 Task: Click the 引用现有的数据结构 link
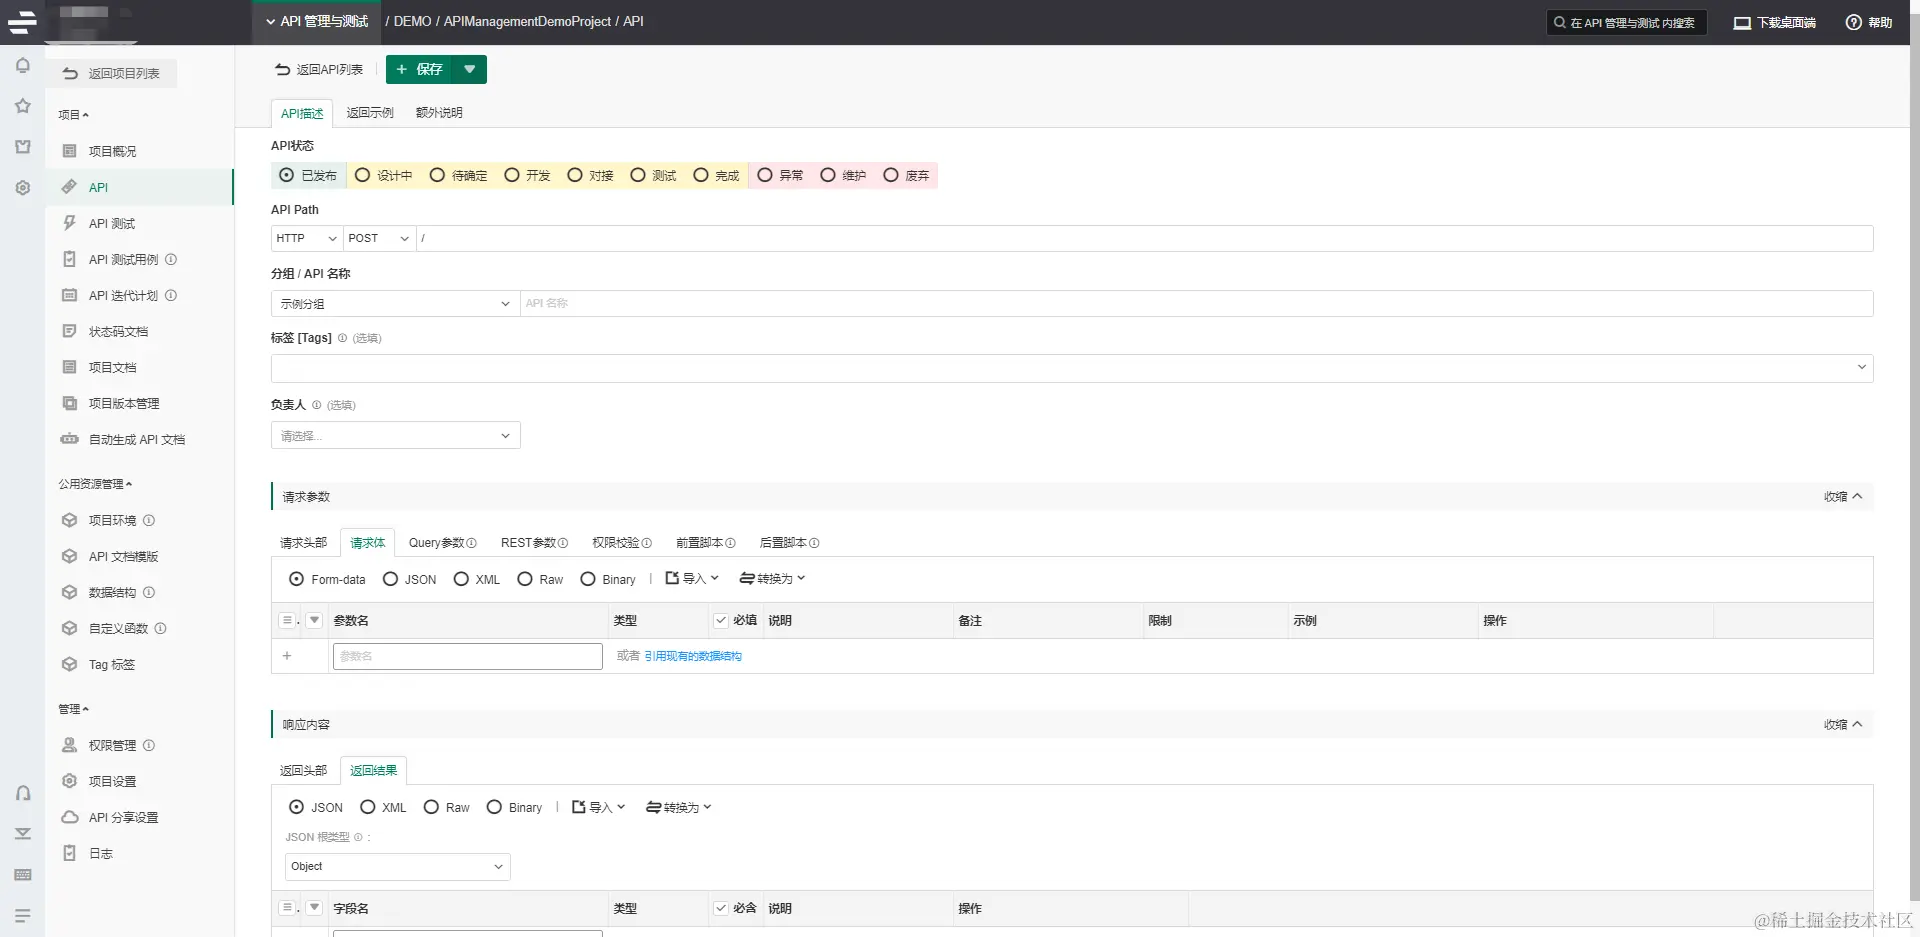693,656
